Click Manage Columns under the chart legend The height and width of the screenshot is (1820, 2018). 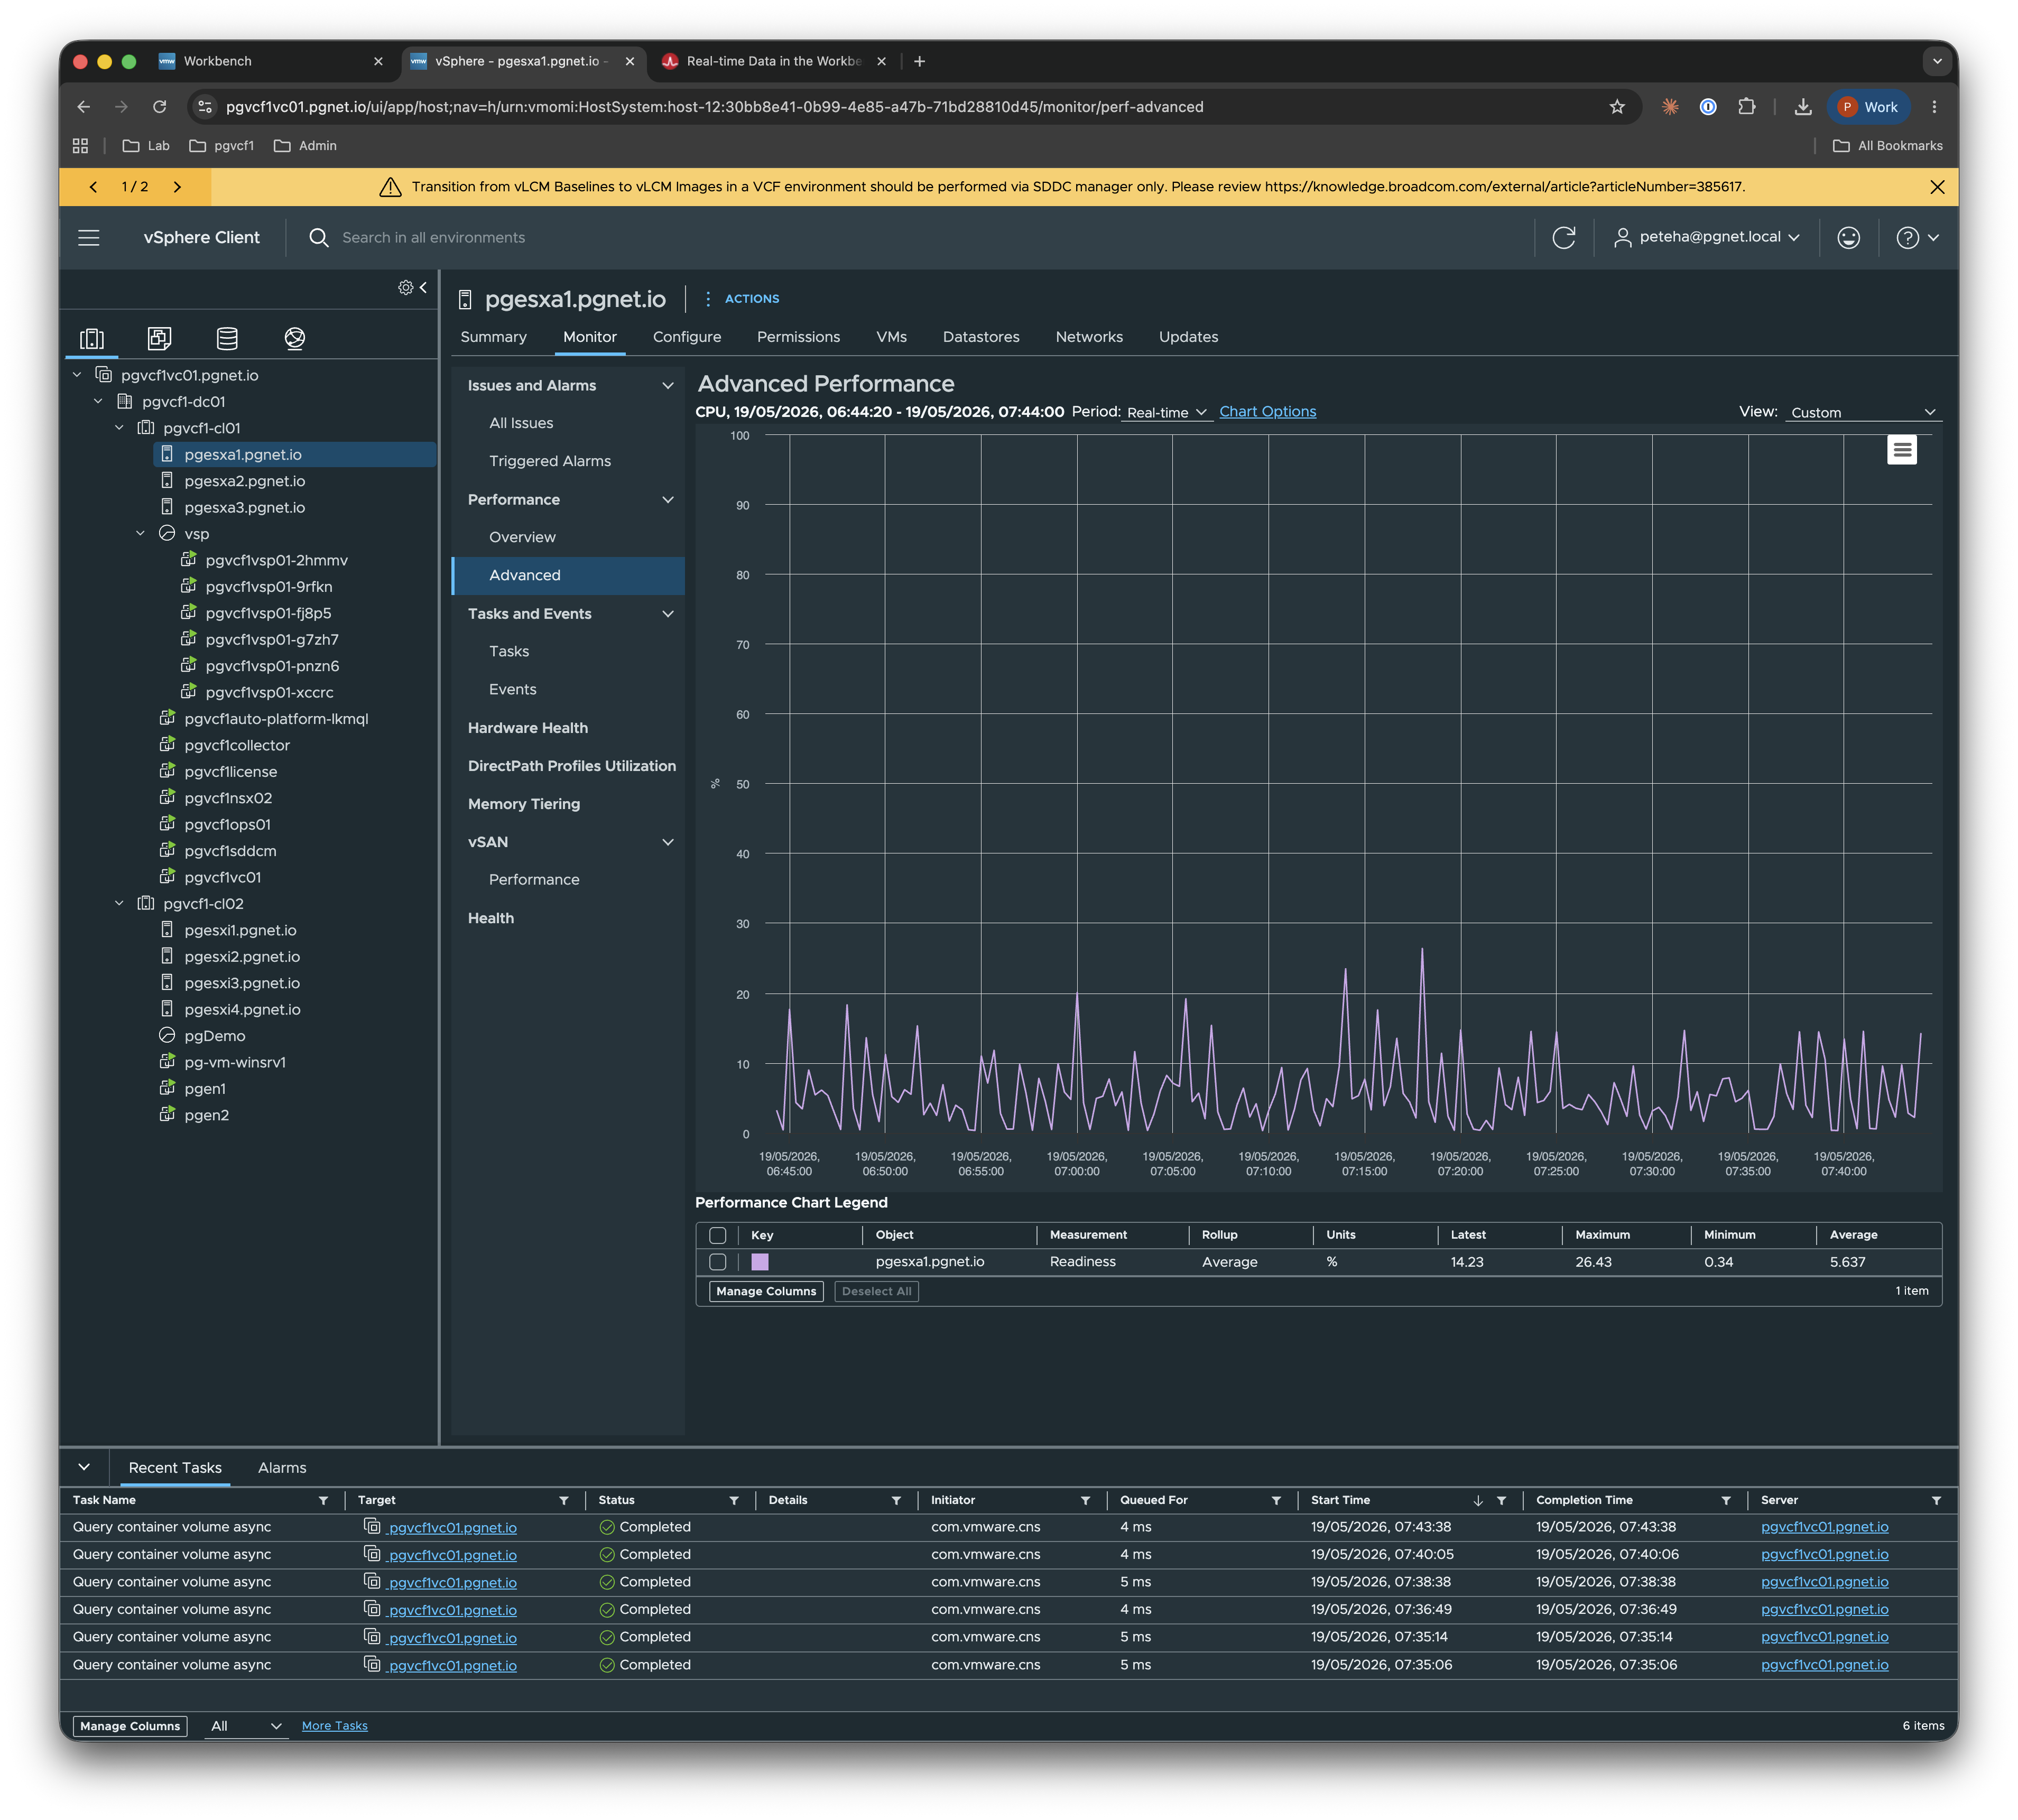[766, 1292]
